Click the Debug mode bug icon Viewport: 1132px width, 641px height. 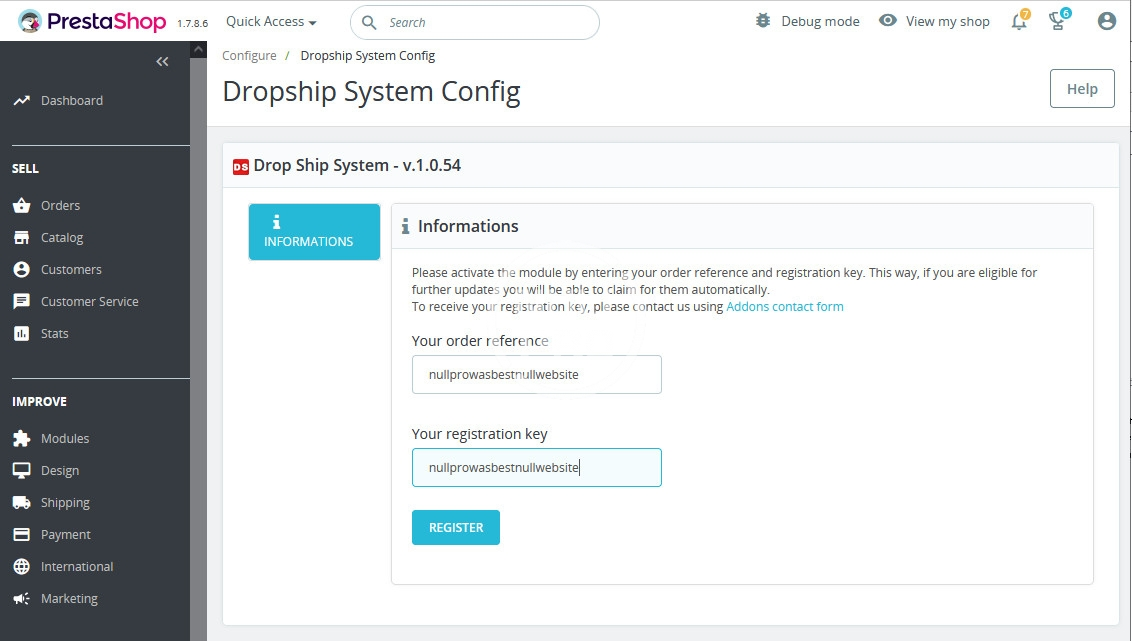[763, 21]
